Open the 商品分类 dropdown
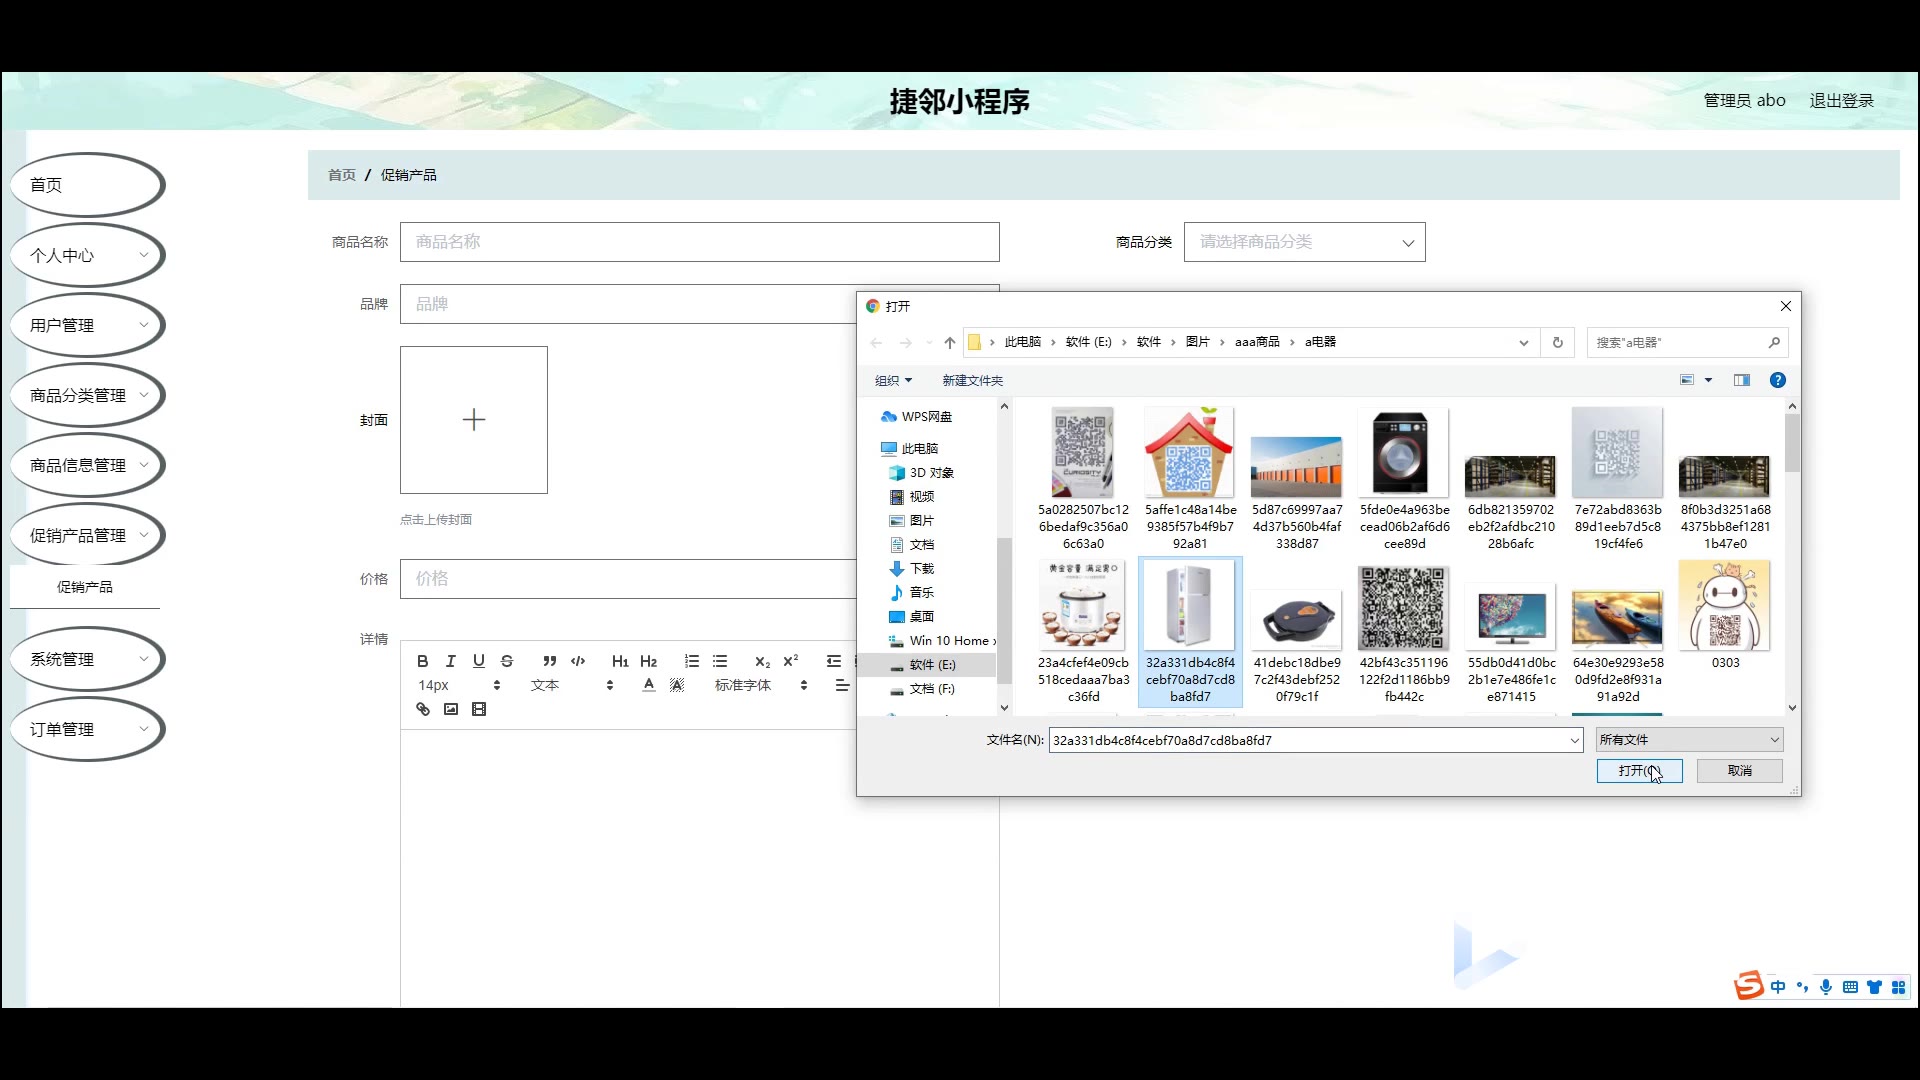1920x1080 pixels. (1304, 242)
